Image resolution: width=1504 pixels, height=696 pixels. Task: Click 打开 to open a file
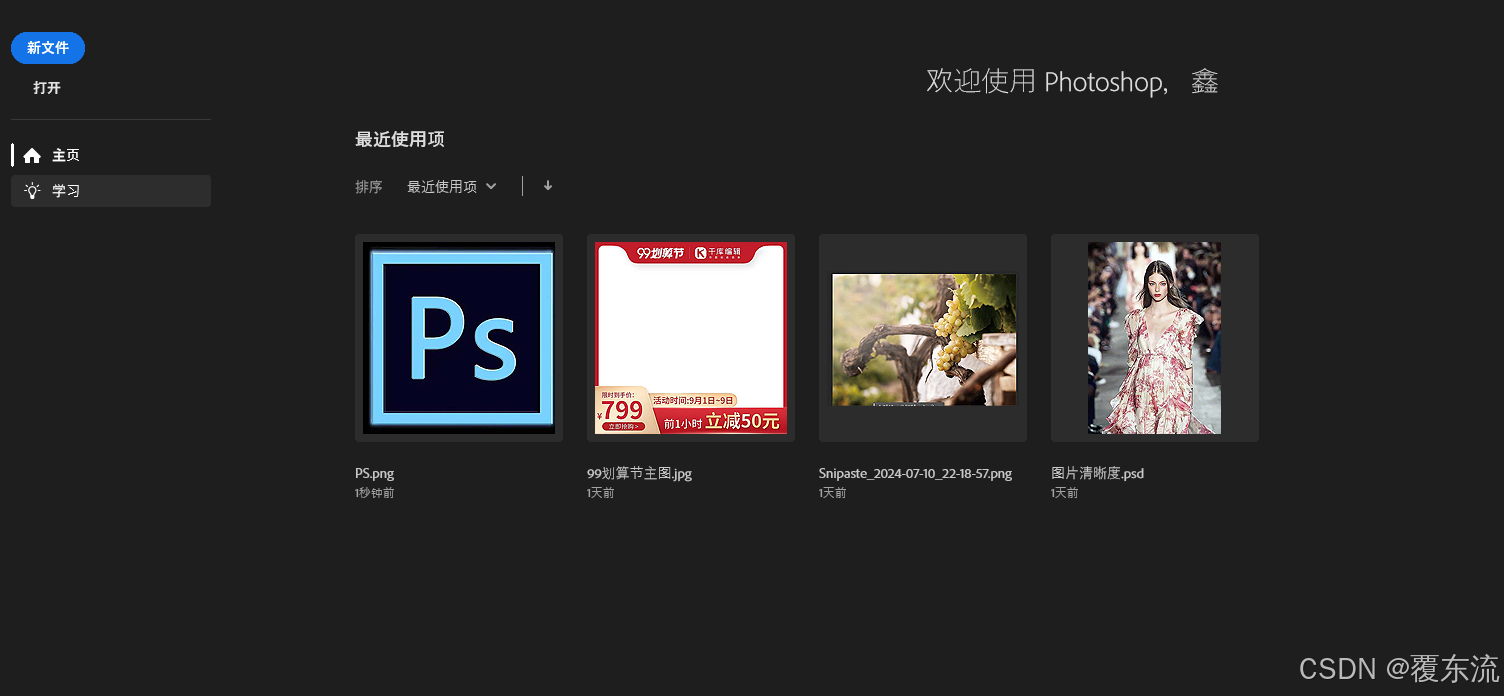click(x=47, y=88)
